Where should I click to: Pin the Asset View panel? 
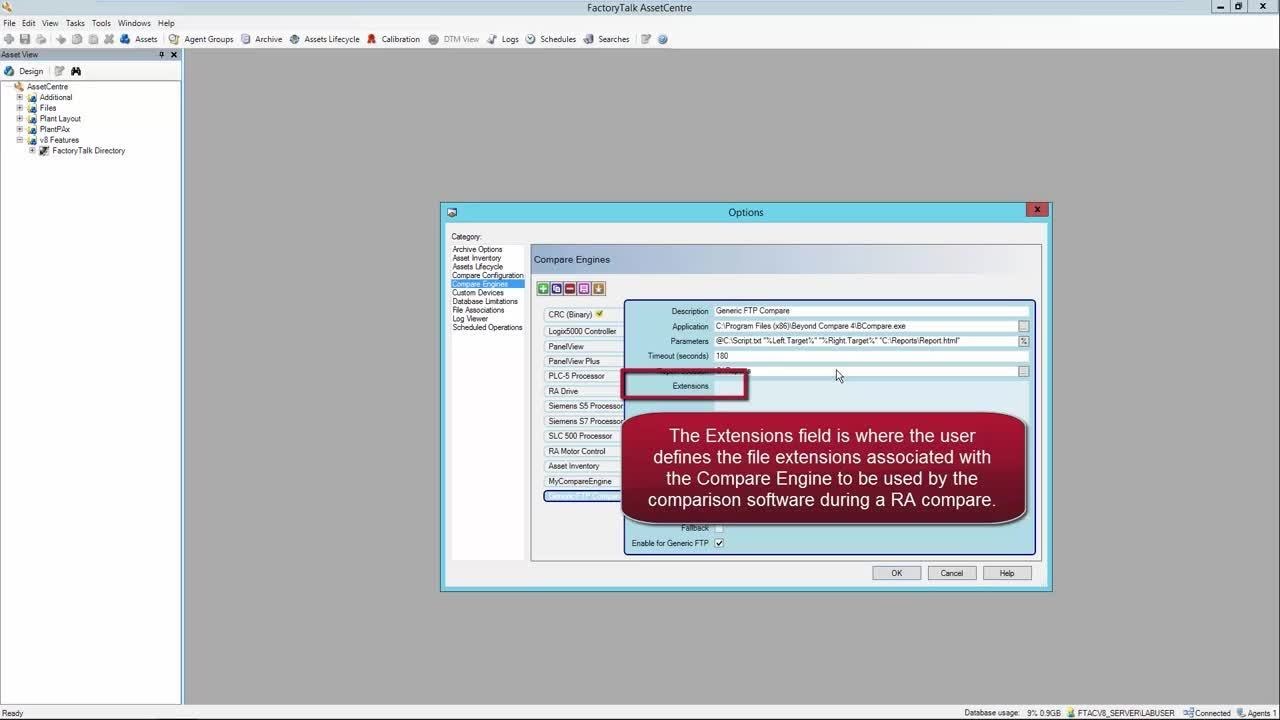[162, 55]
